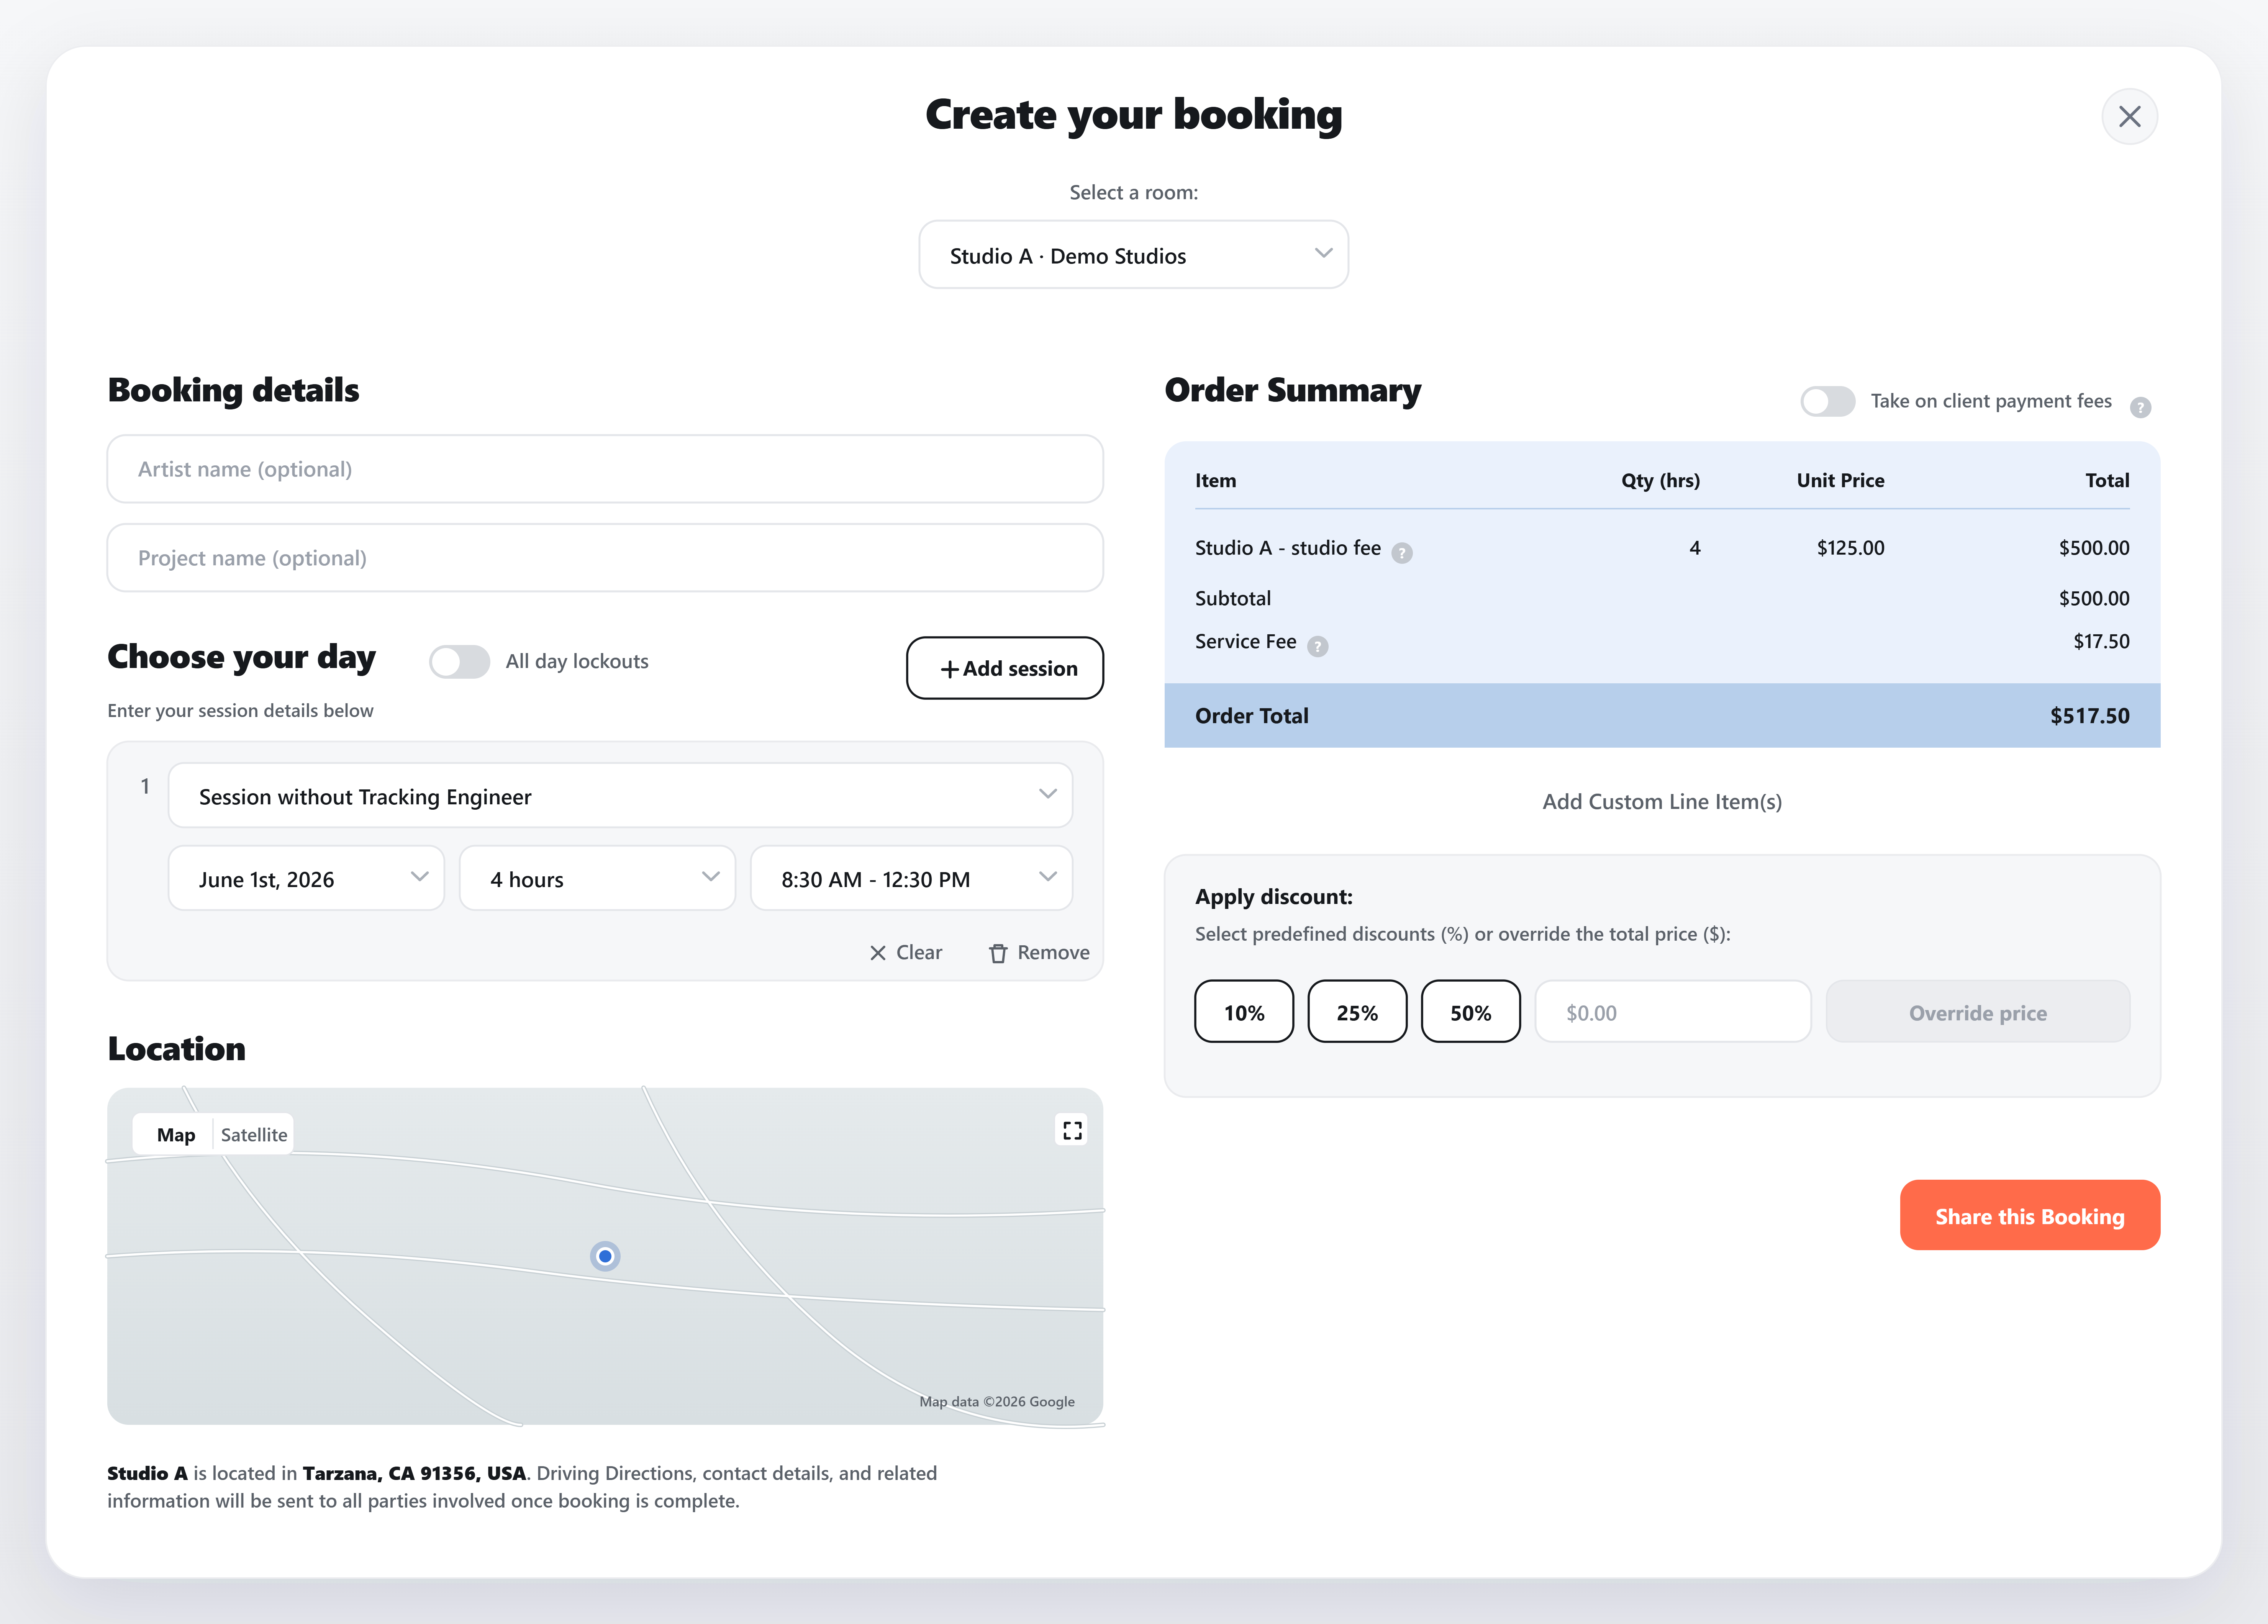Click the Override price button
Viewport: 2268px width, 1624px height.
point(1978,1012)
